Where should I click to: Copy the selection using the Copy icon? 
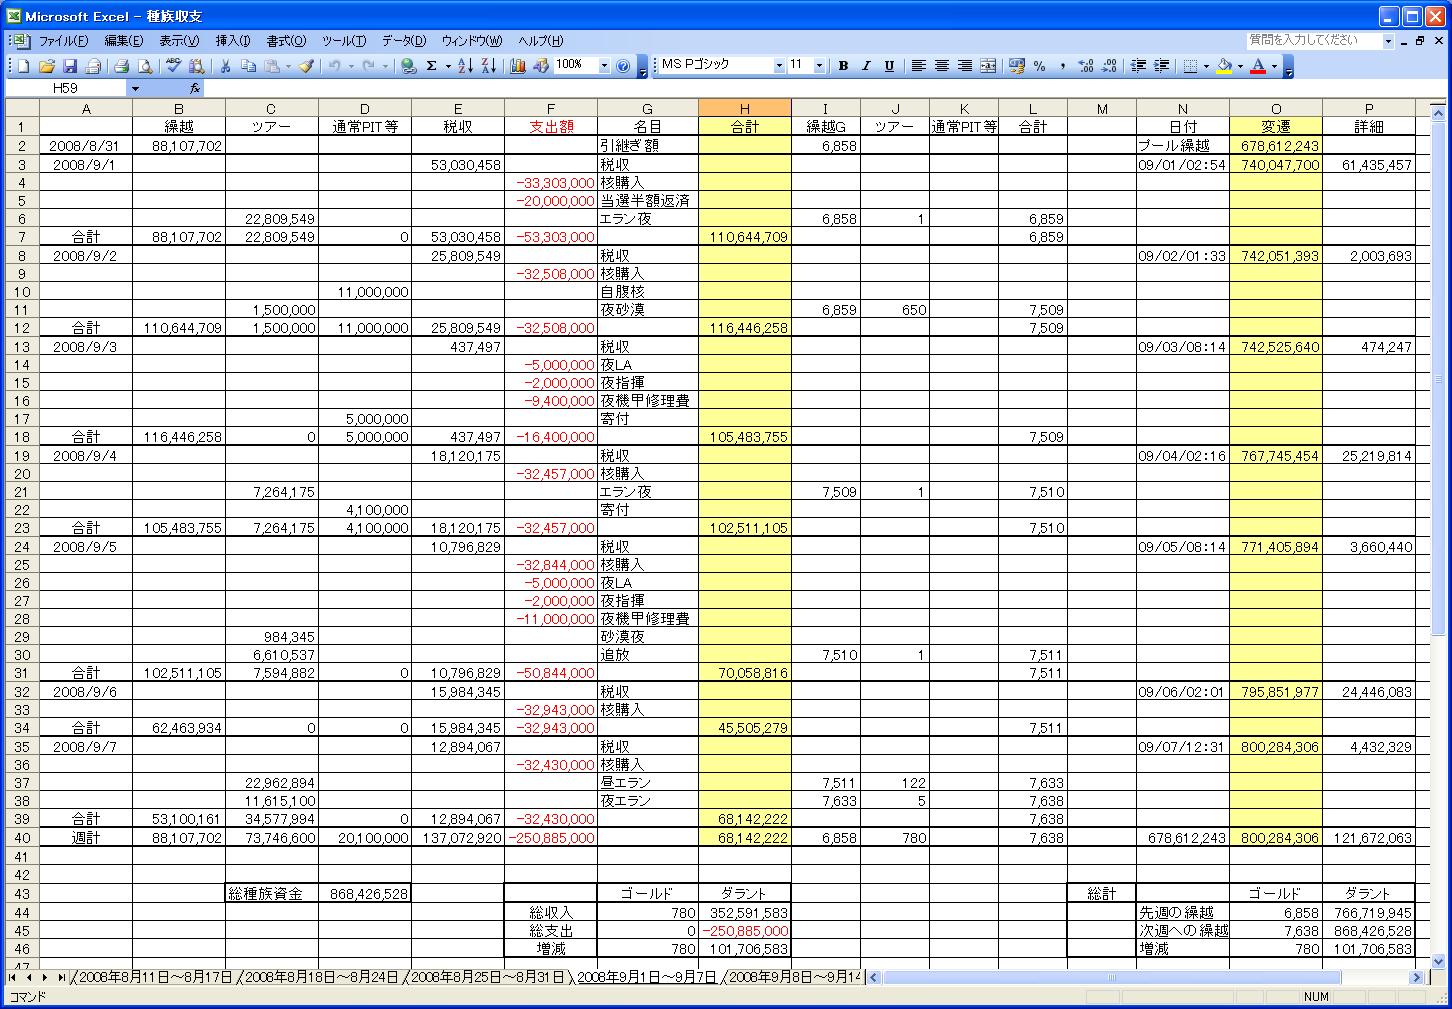point(248,66)
